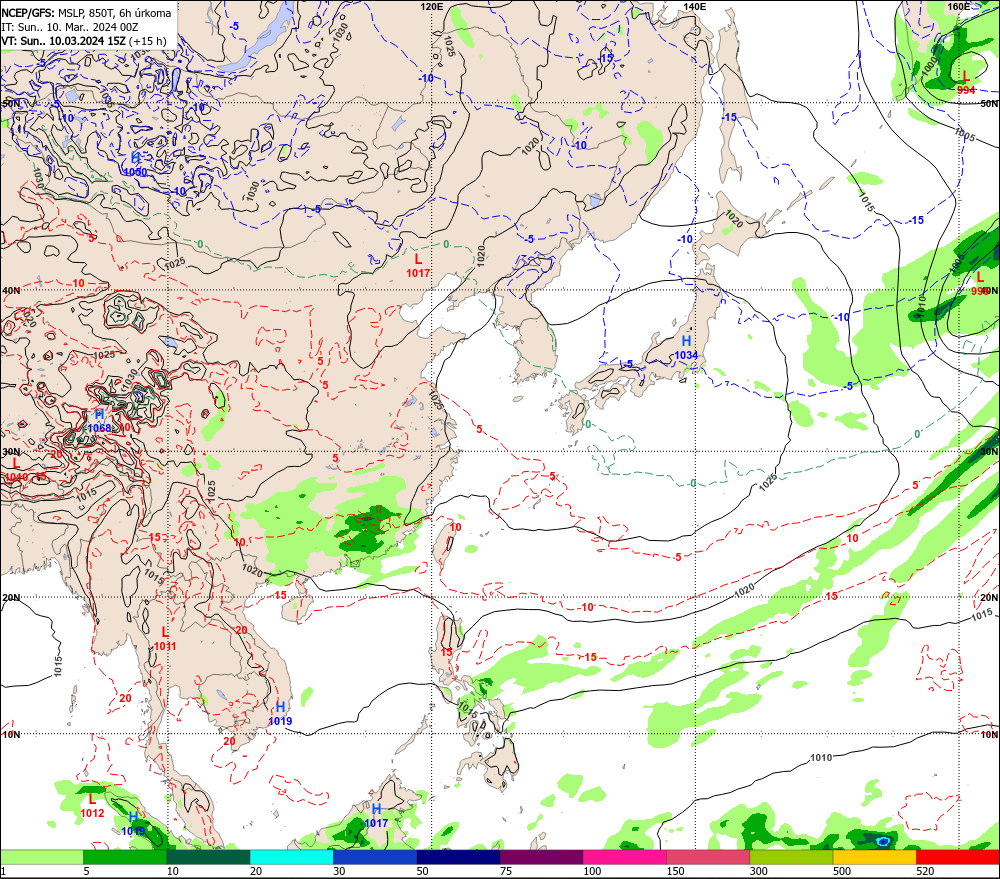Click the cyan legend swatch starting at 20
The height and width of the screenshot is (879, 1000).
coord(291,857)
